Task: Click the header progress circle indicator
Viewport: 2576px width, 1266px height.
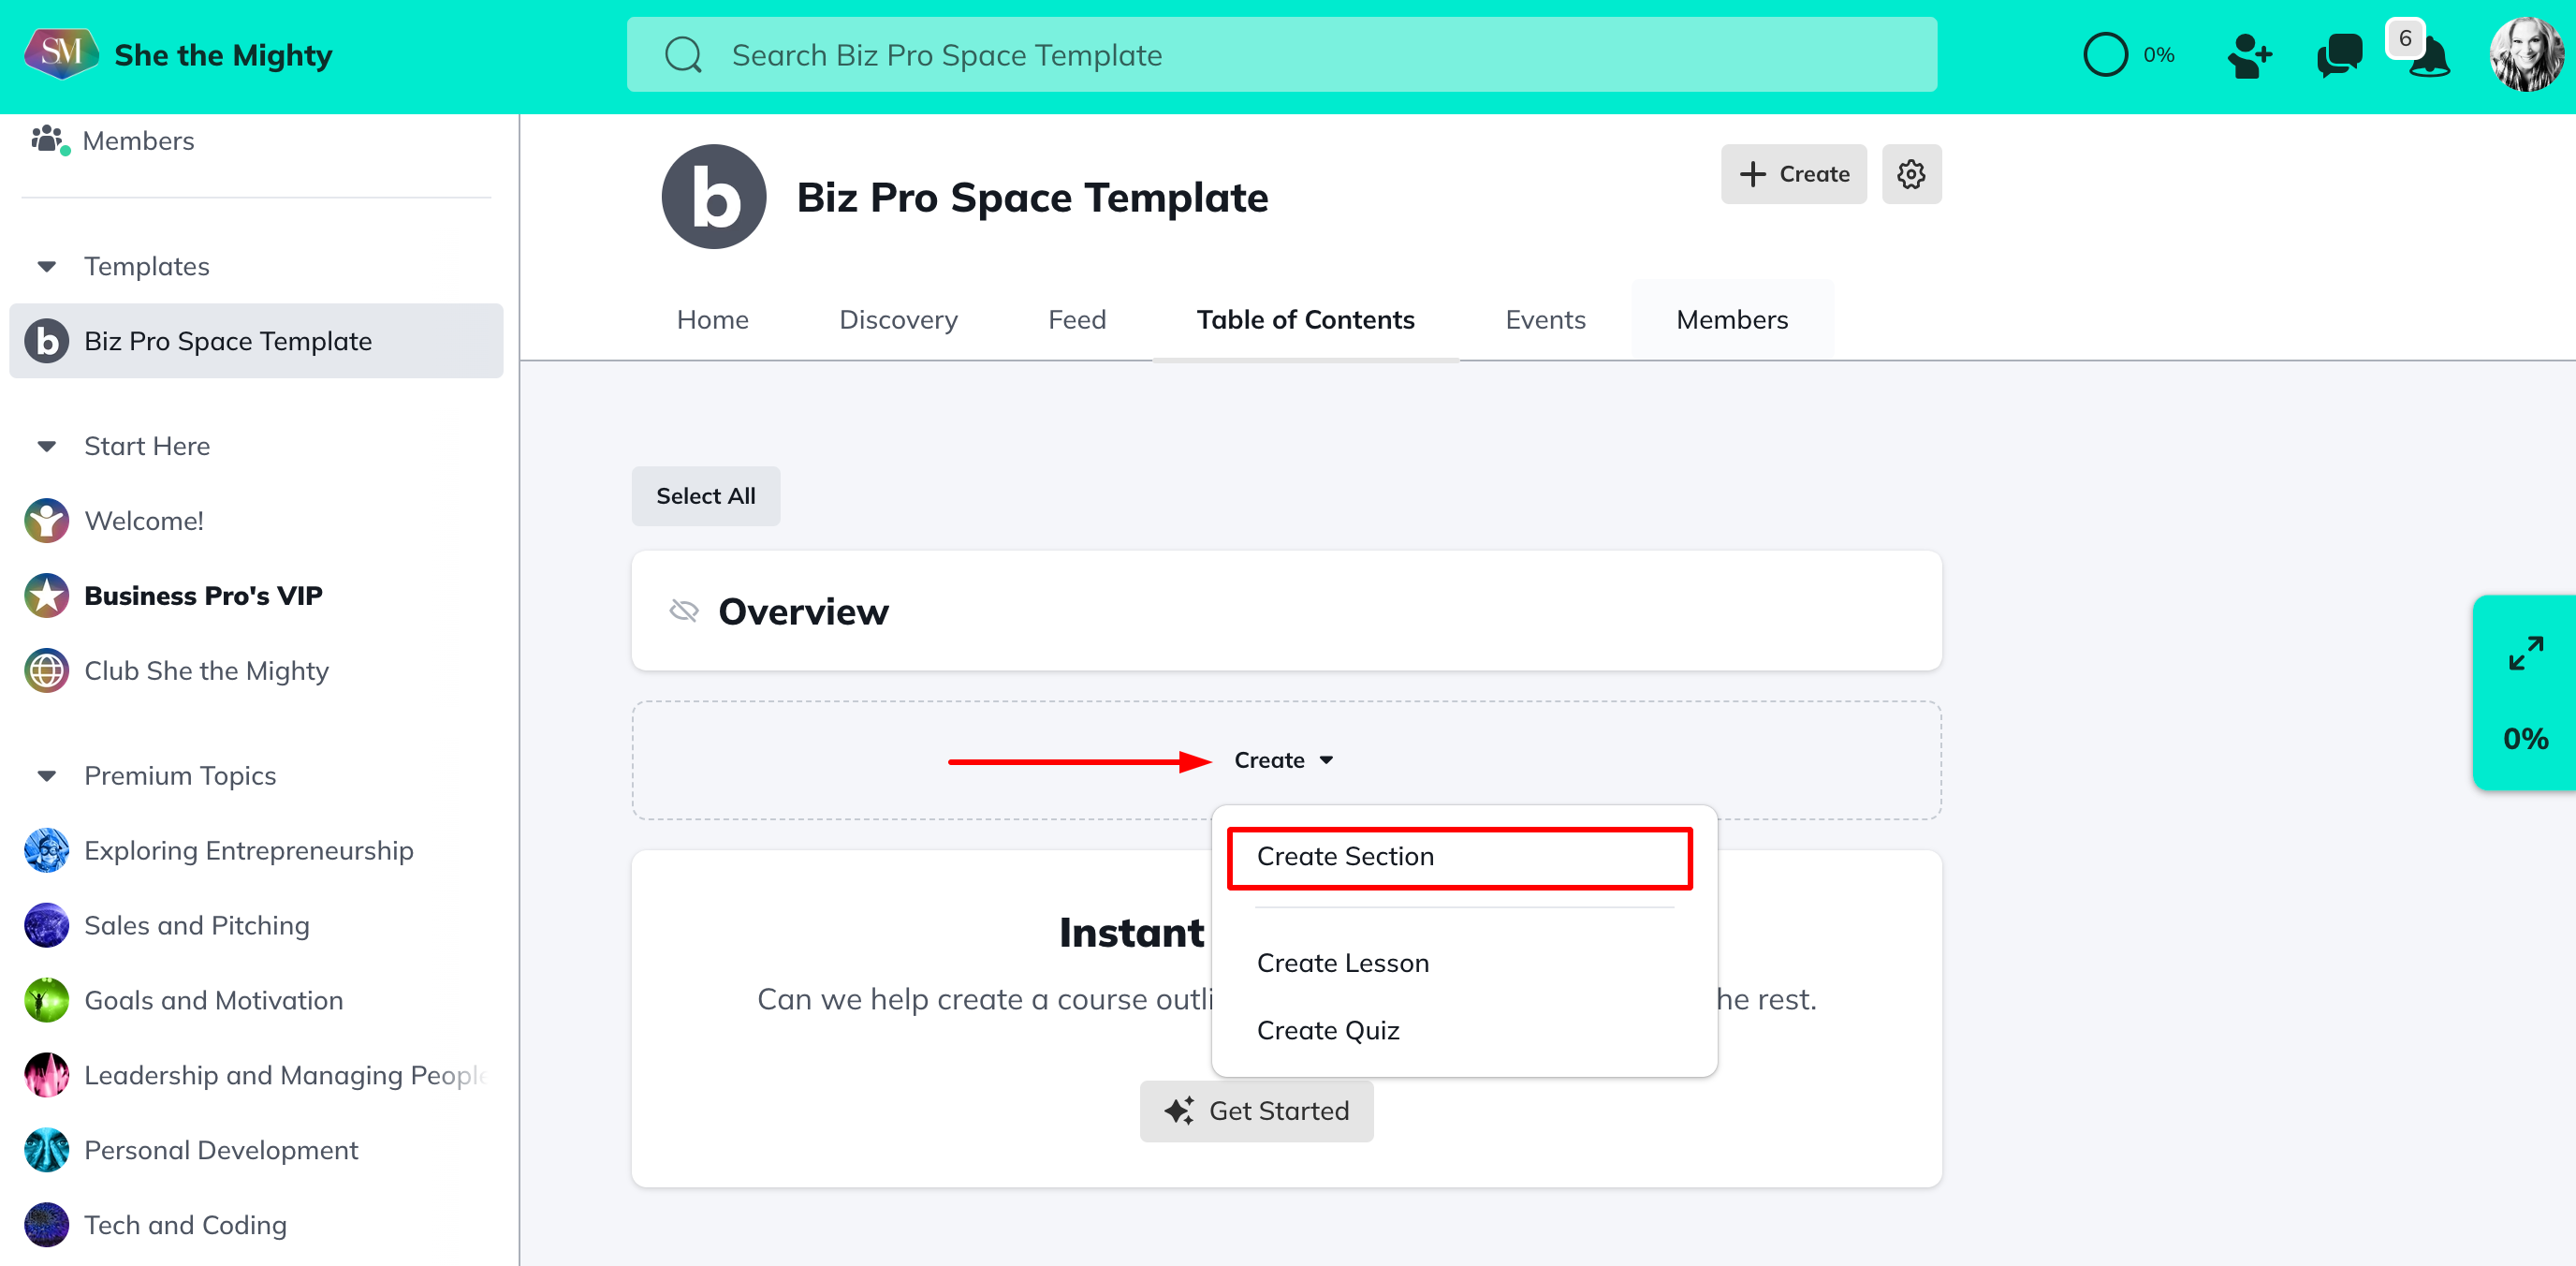Action: click(x=2104, y=55)
